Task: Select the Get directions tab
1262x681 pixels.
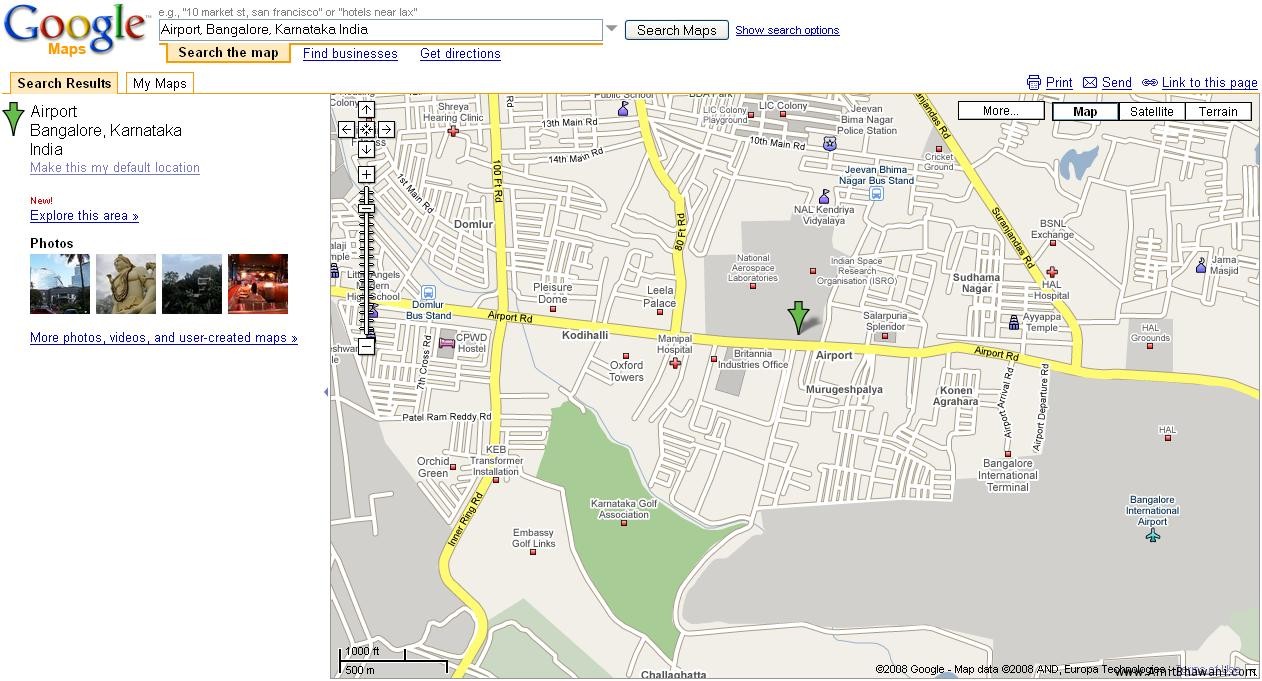Action: click(x=460, y=54)
